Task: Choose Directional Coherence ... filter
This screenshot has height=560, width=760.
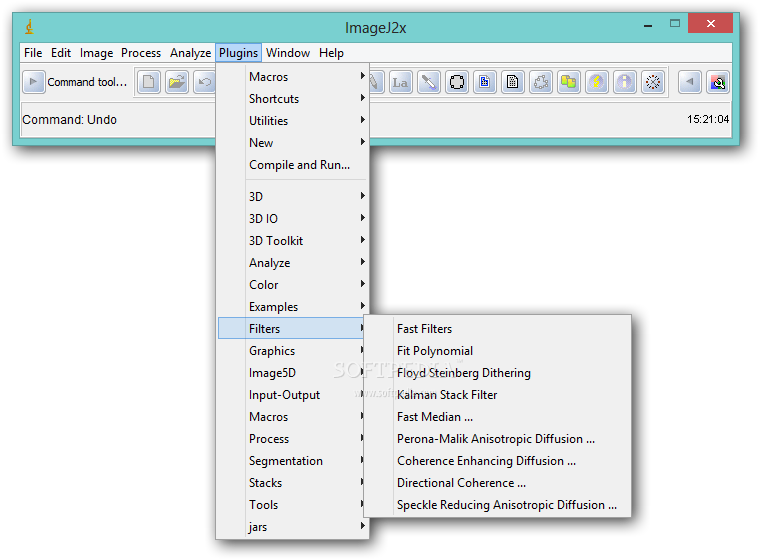Action: pyautogui.click(x=498, y=483)
